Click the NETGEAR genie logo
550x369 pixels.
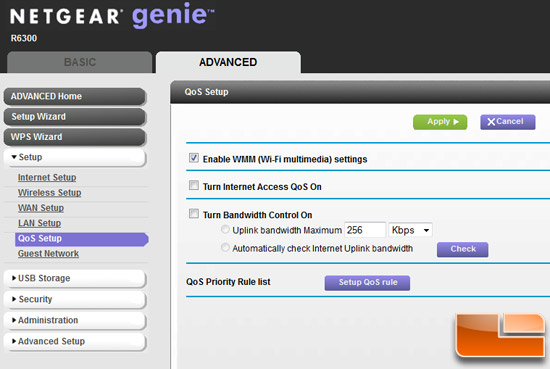tap(113, 16)
